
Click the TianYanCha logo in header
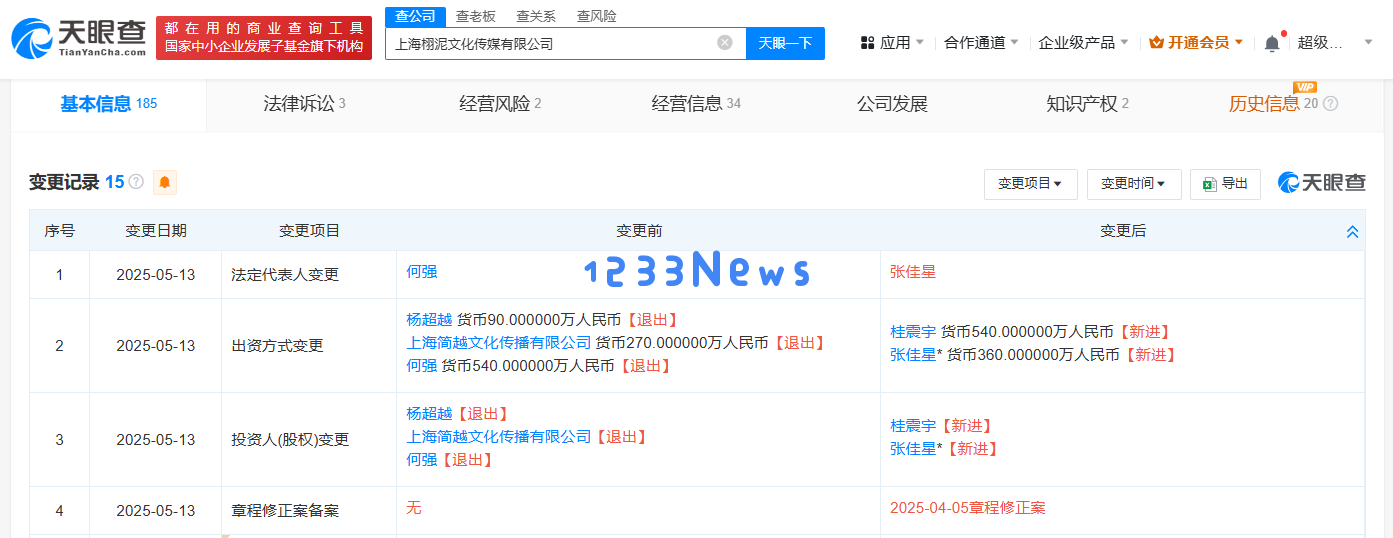tap(78, 38)
